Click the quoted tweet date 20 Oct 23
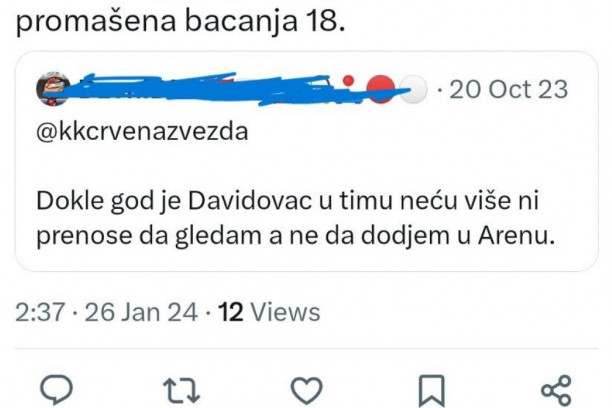This screenshot has width=612, height=408. tap(509, 89)
